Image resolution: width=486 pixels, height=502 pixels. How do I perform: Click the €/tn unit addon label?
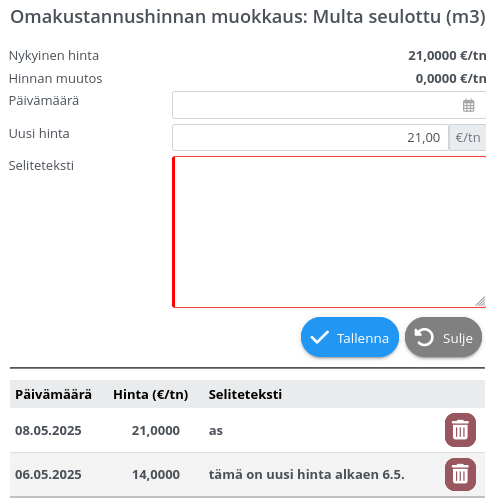pos(467,137)
